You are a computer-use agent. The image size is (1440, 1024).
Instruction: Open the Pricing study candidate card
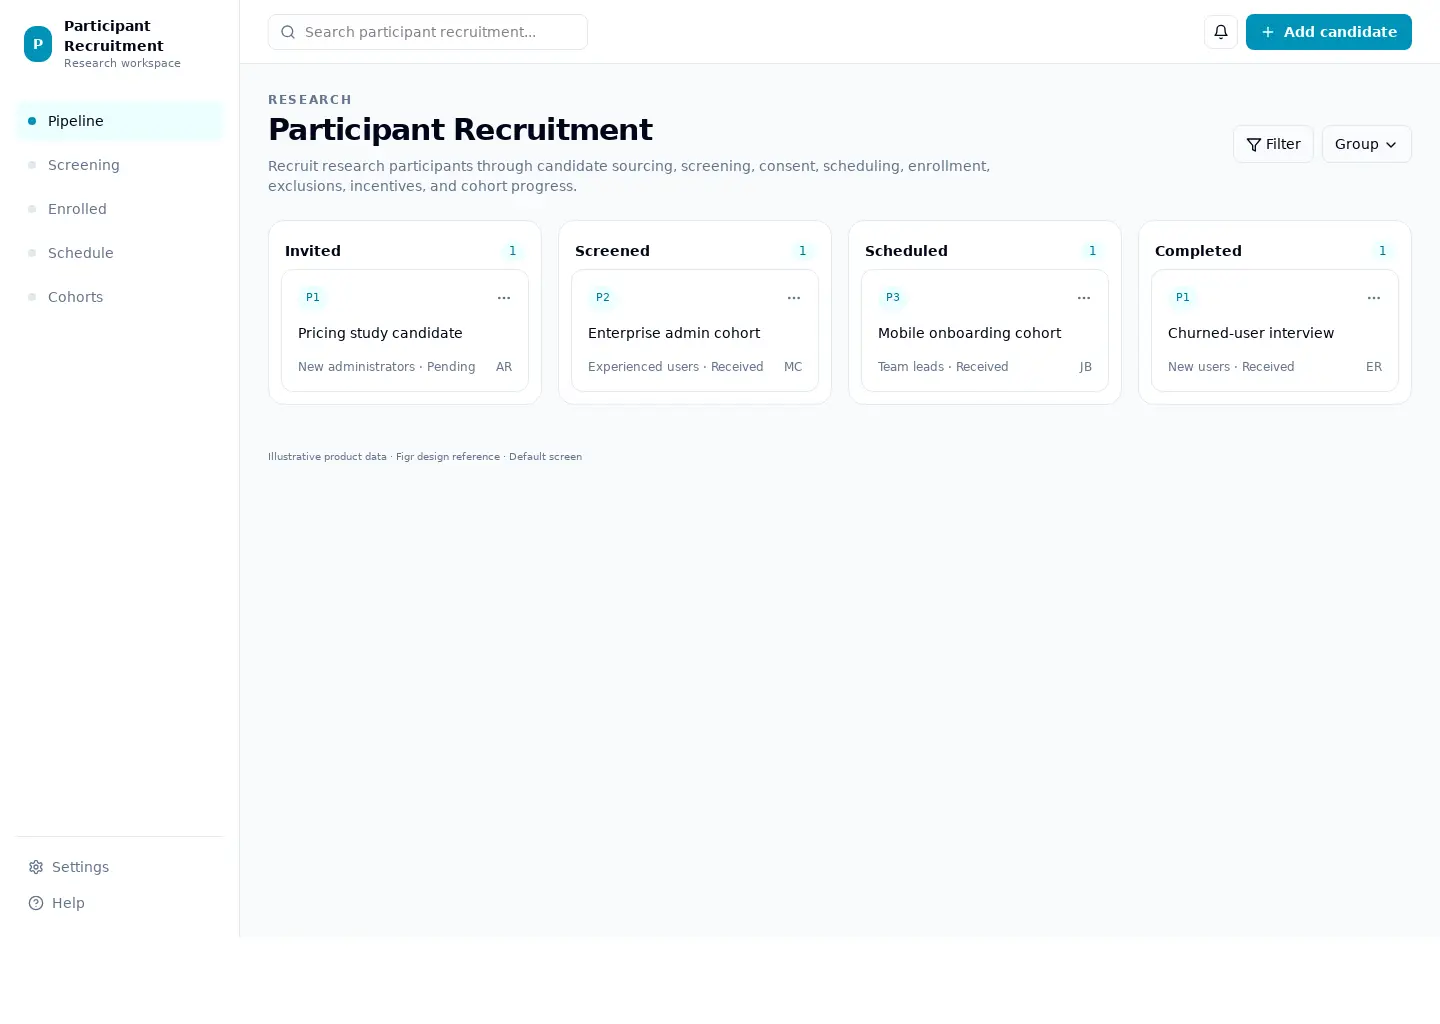(405, 330)
